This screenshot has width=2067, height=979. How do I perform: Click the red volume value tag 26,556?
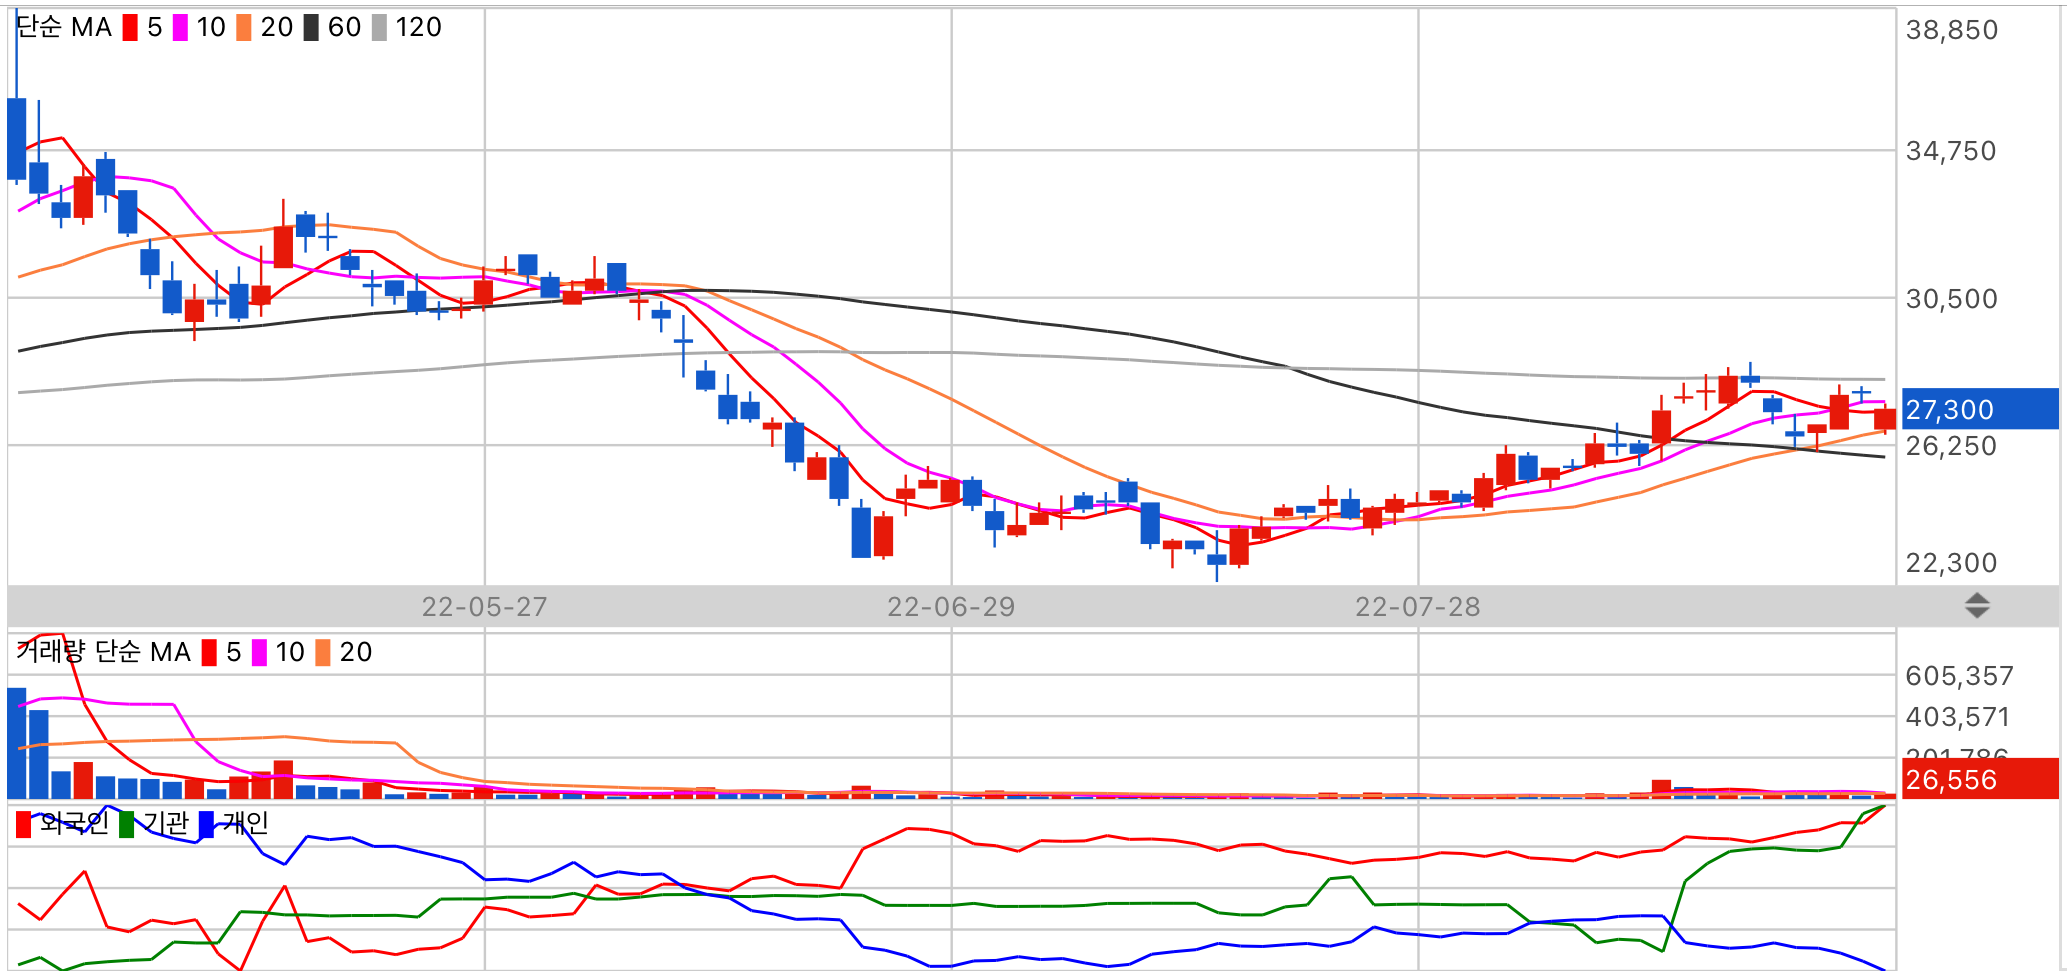click(x=1980, y=779)
